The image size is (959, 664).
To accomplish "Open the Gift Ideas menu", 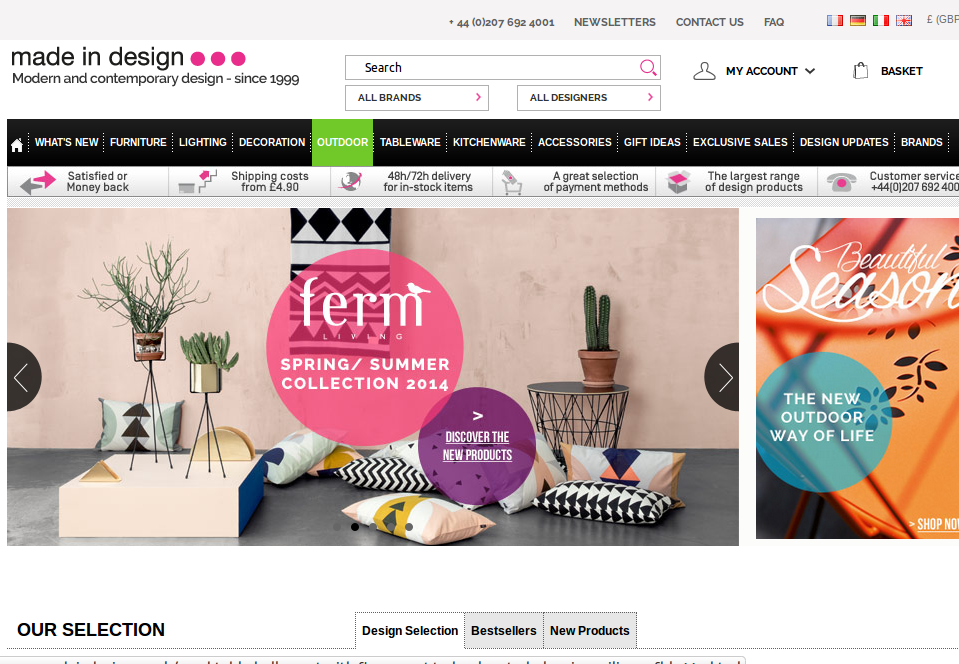I will click(x=652, y=142).
